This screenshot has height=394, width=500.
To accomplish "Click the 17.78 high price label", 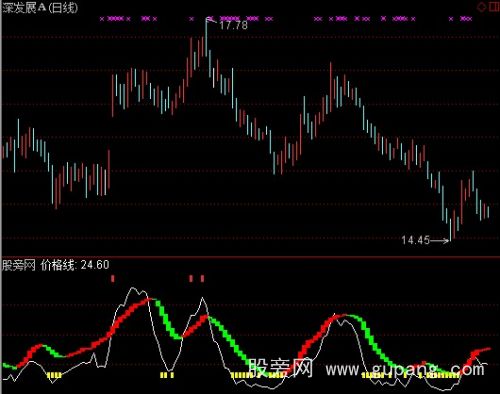I will point(233,25).
